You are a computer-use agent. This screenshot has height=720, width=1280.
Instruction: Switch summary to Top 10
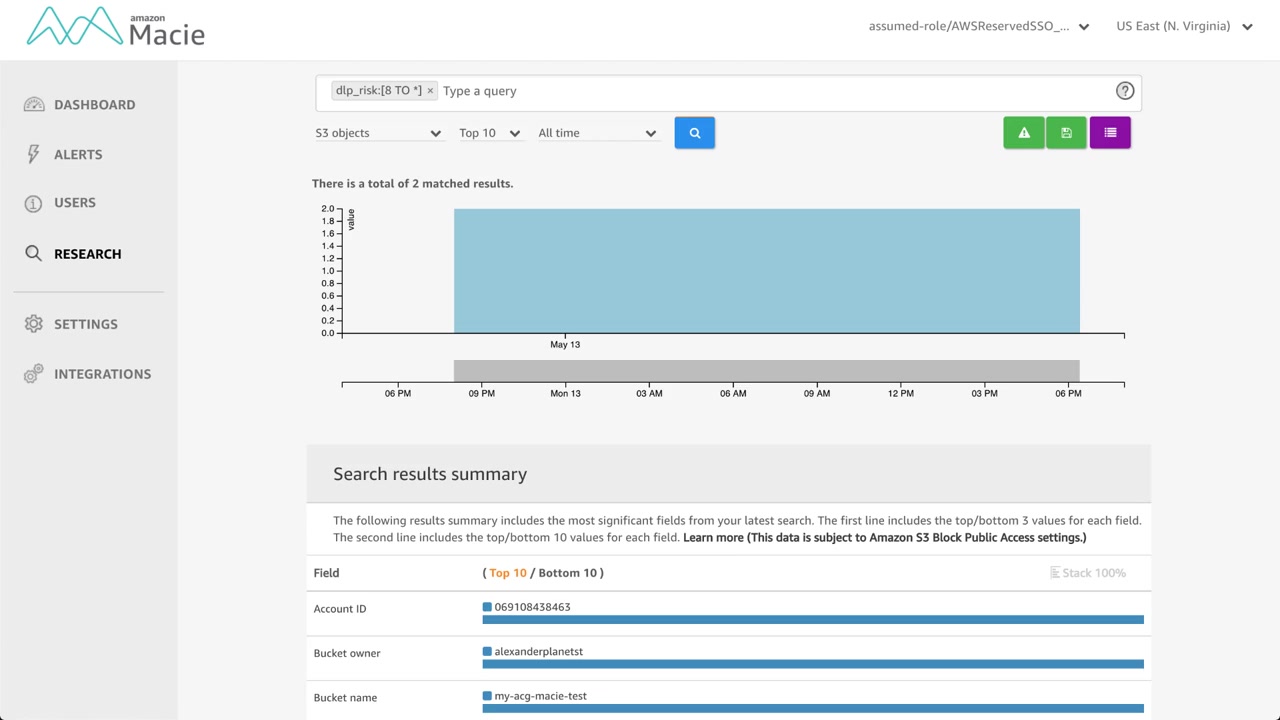(x=508, y=573)
